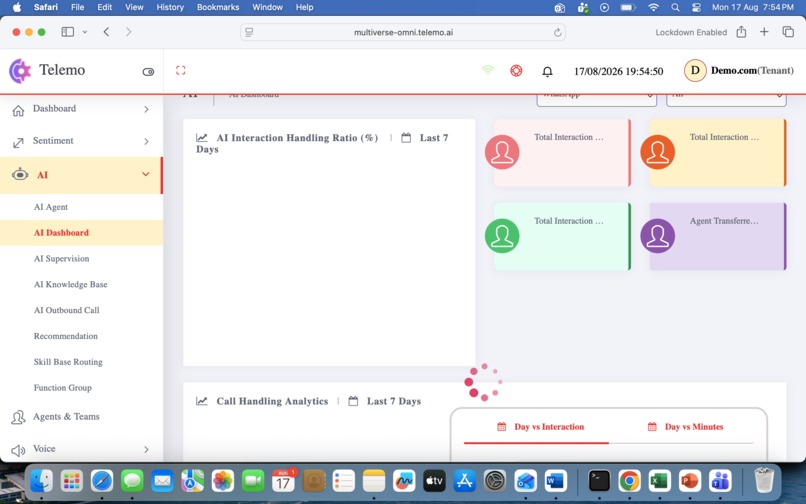Open the AI Supervision submenu item
The image size is (806, 504).
[x=62, y=258]
